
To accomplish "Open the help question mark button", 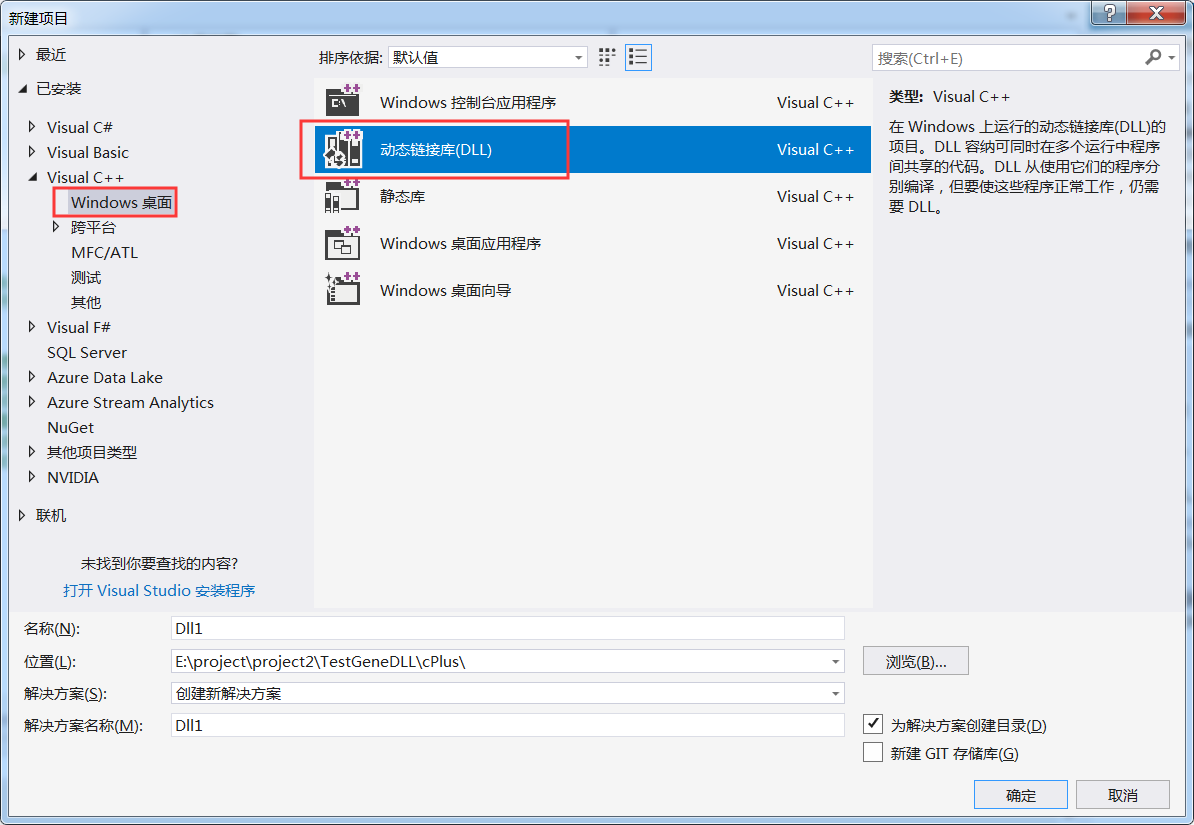I will tap(1109, 13).
